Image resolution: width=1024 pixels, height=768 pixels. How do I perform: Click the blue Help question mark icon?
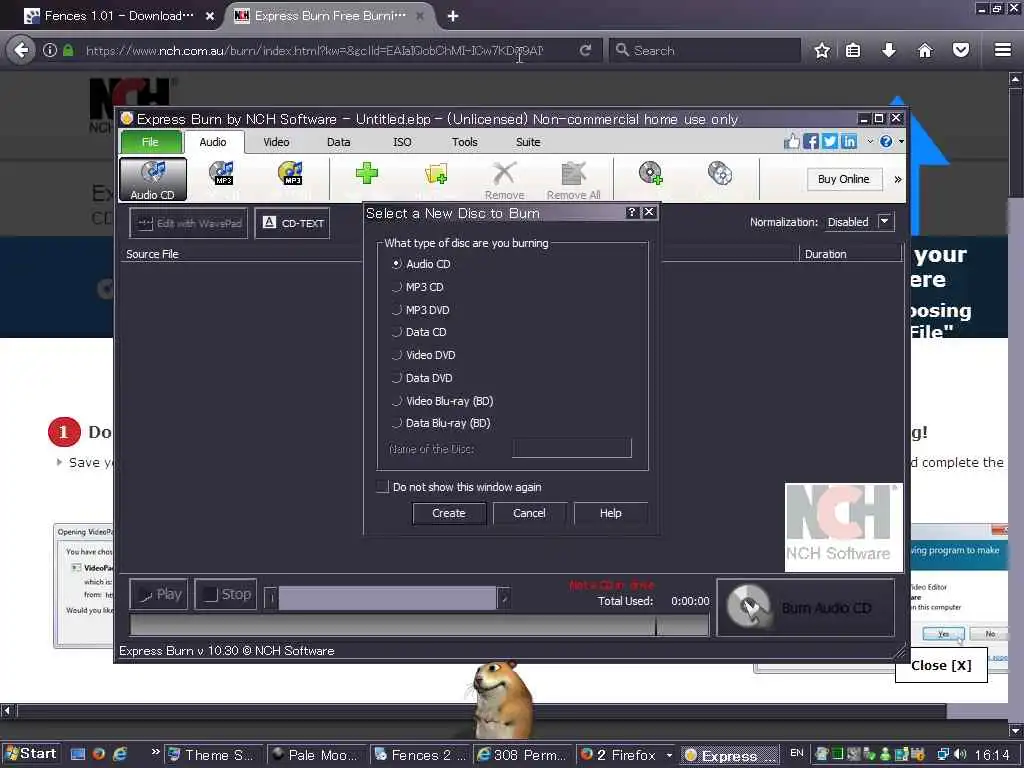coord(886,141)
